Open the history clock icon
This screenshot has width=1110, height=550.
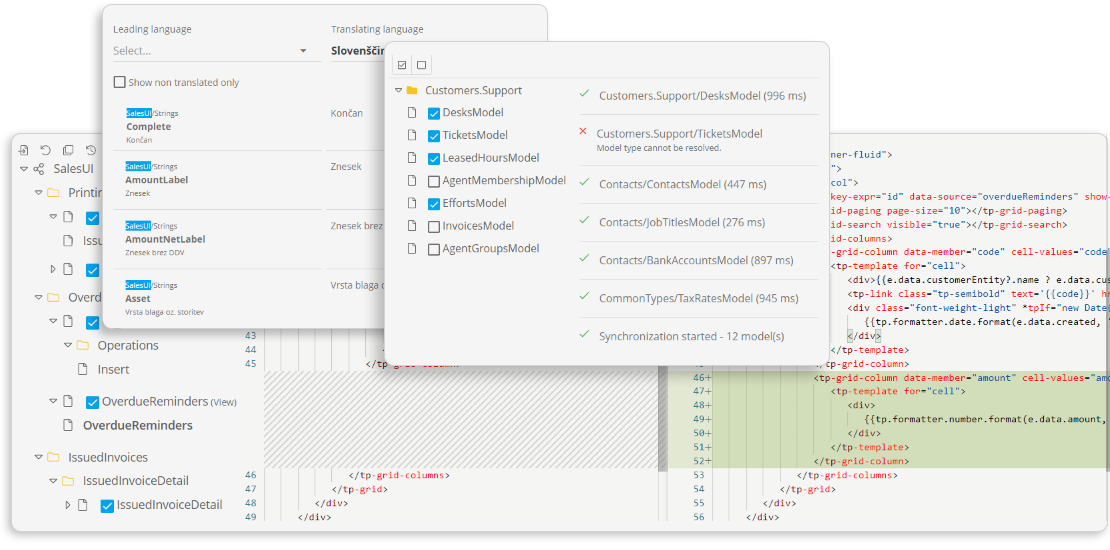click(x=90, y=150)
